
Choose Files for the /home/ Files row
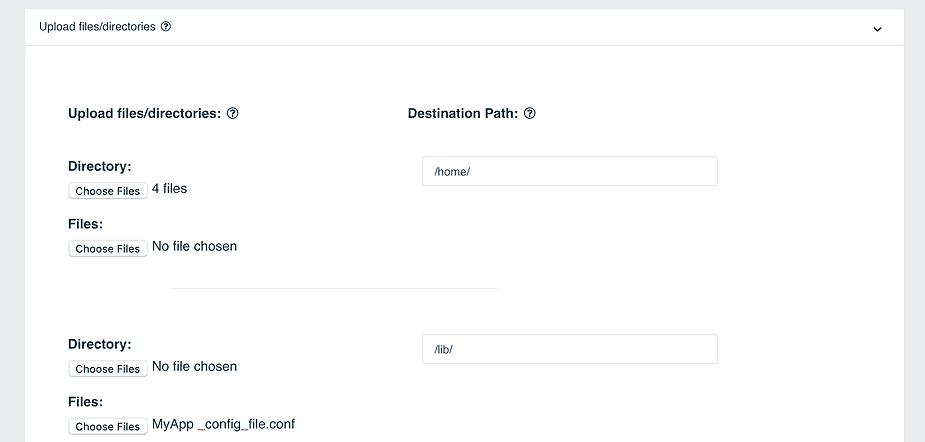108,248
